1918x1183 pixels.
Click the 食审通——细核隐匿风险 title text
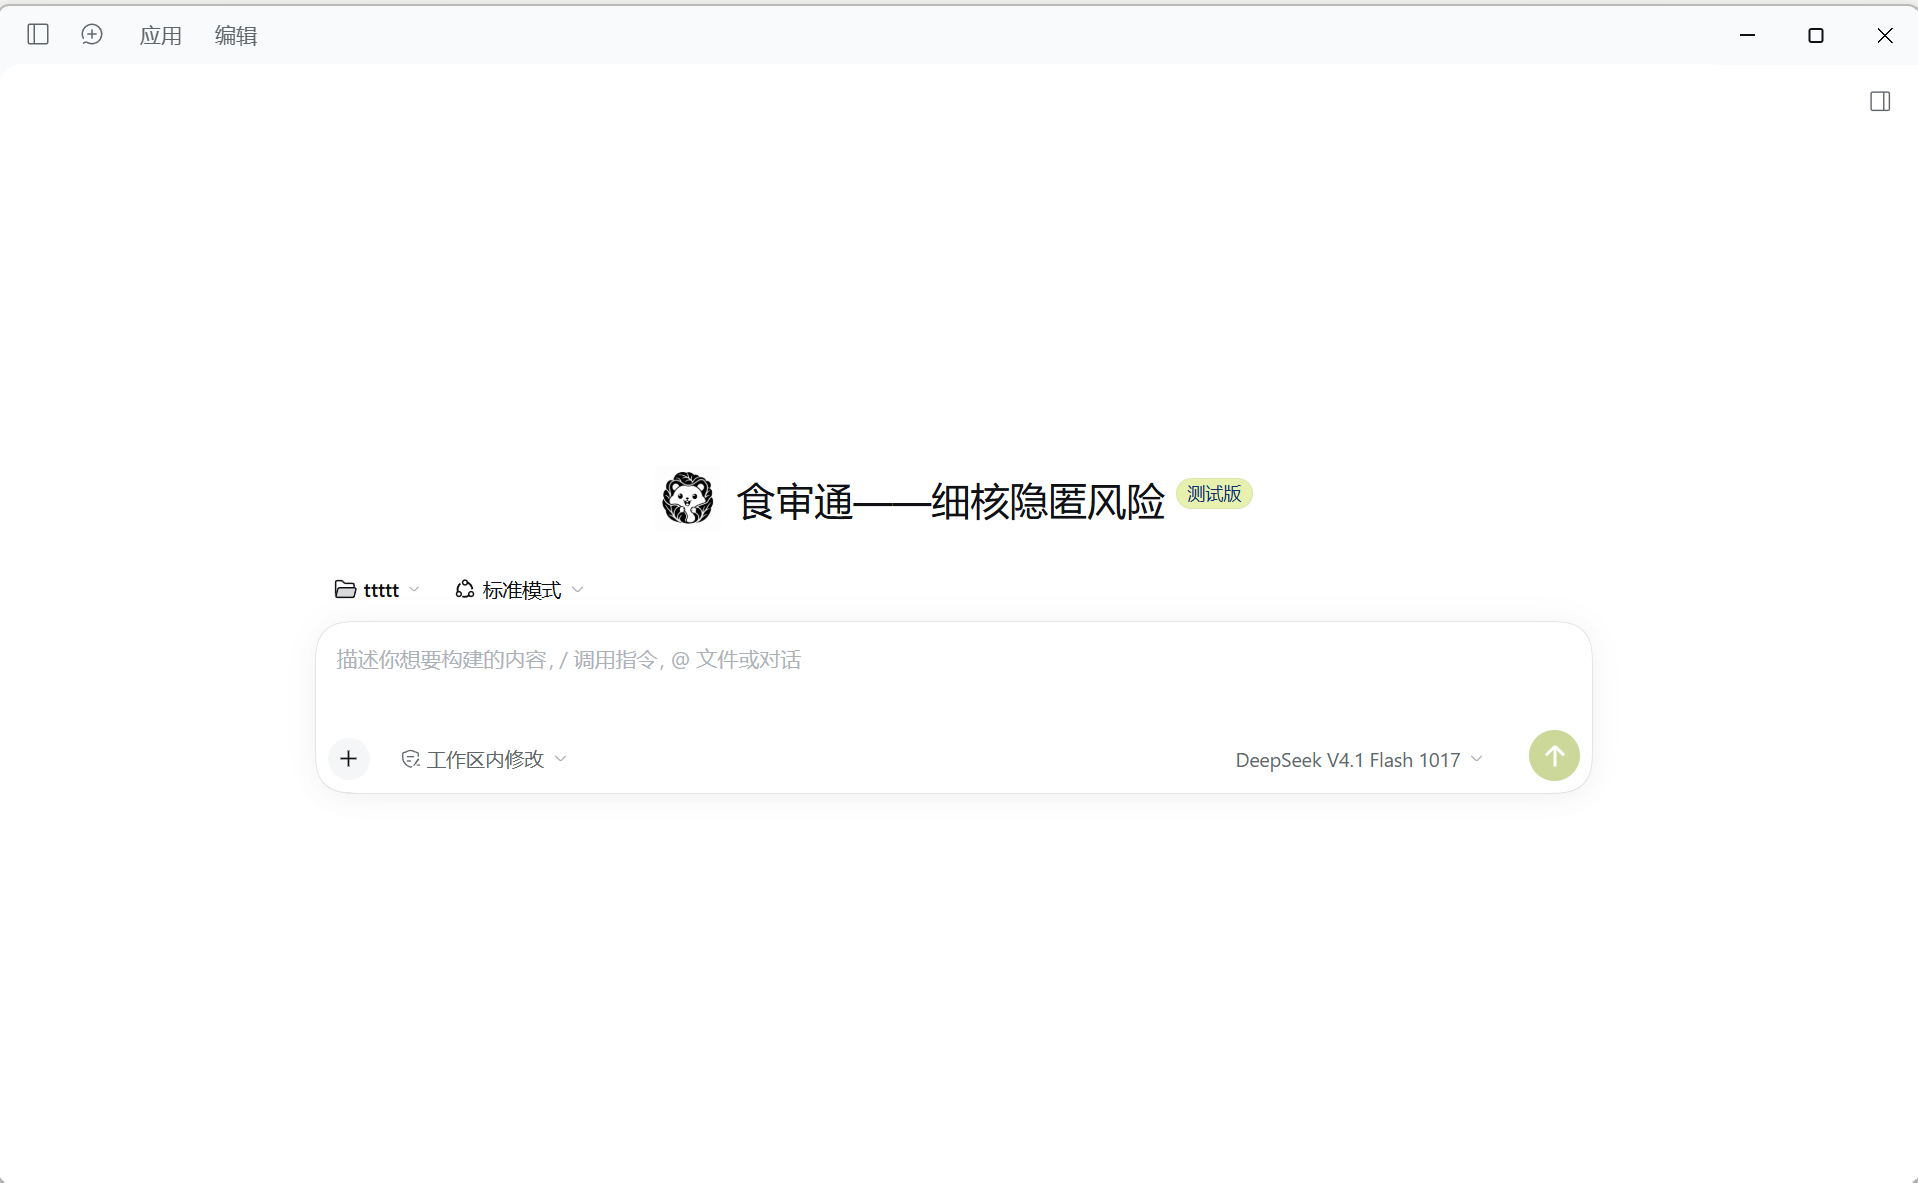[x=950, y=501]
